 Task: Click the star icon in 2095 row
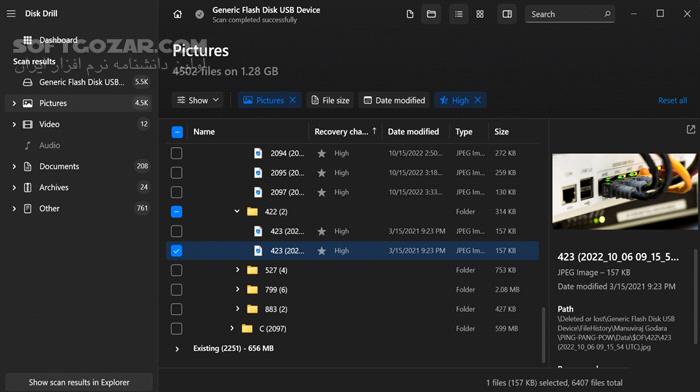coord(321,173)
